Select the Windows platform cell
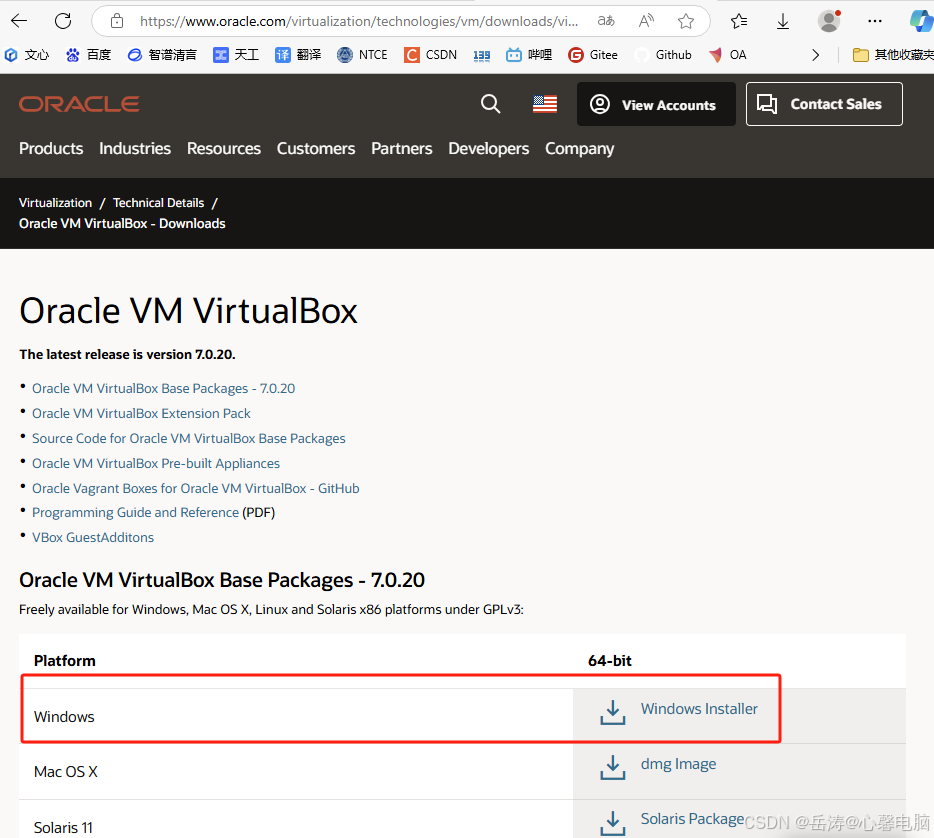The image size is (934, 838). click(x=296, y=716)
